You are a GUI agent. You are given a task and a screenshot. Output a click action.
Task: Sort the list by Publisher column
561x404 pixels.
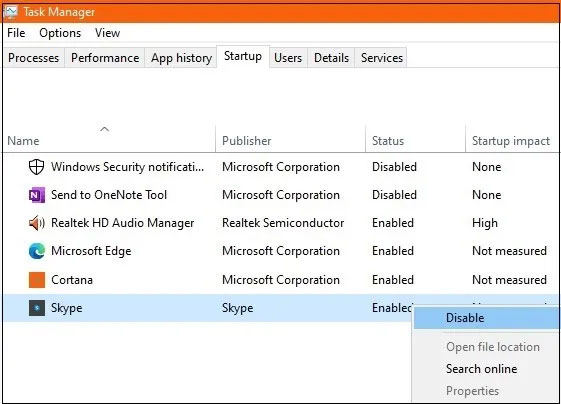pos(247,141)
